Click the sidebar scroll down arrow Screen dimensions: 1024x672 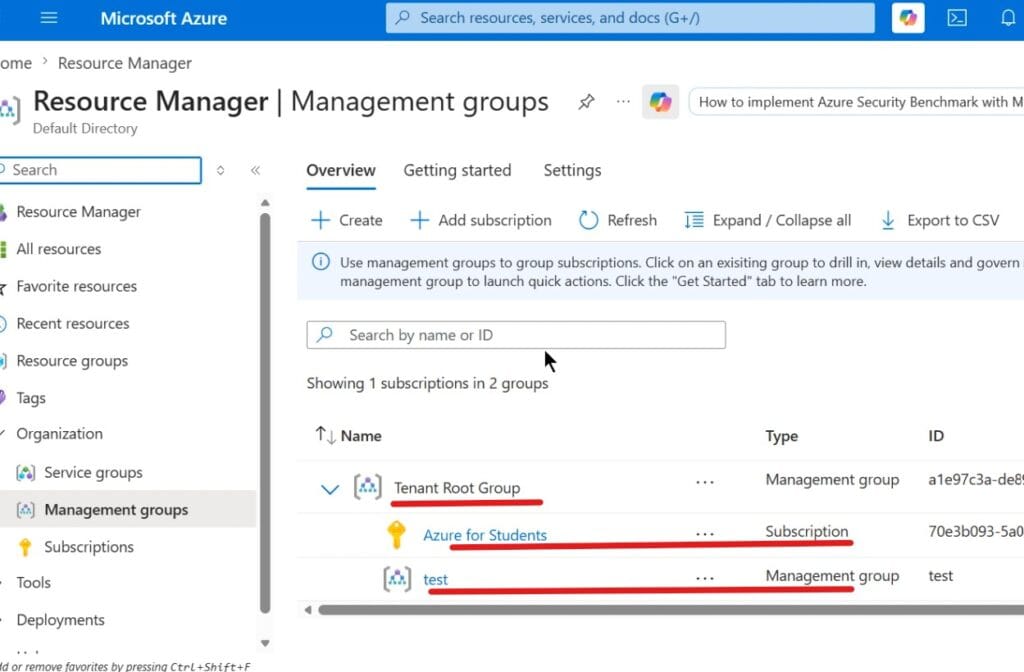pyautogui.click(x=264, y=643)
